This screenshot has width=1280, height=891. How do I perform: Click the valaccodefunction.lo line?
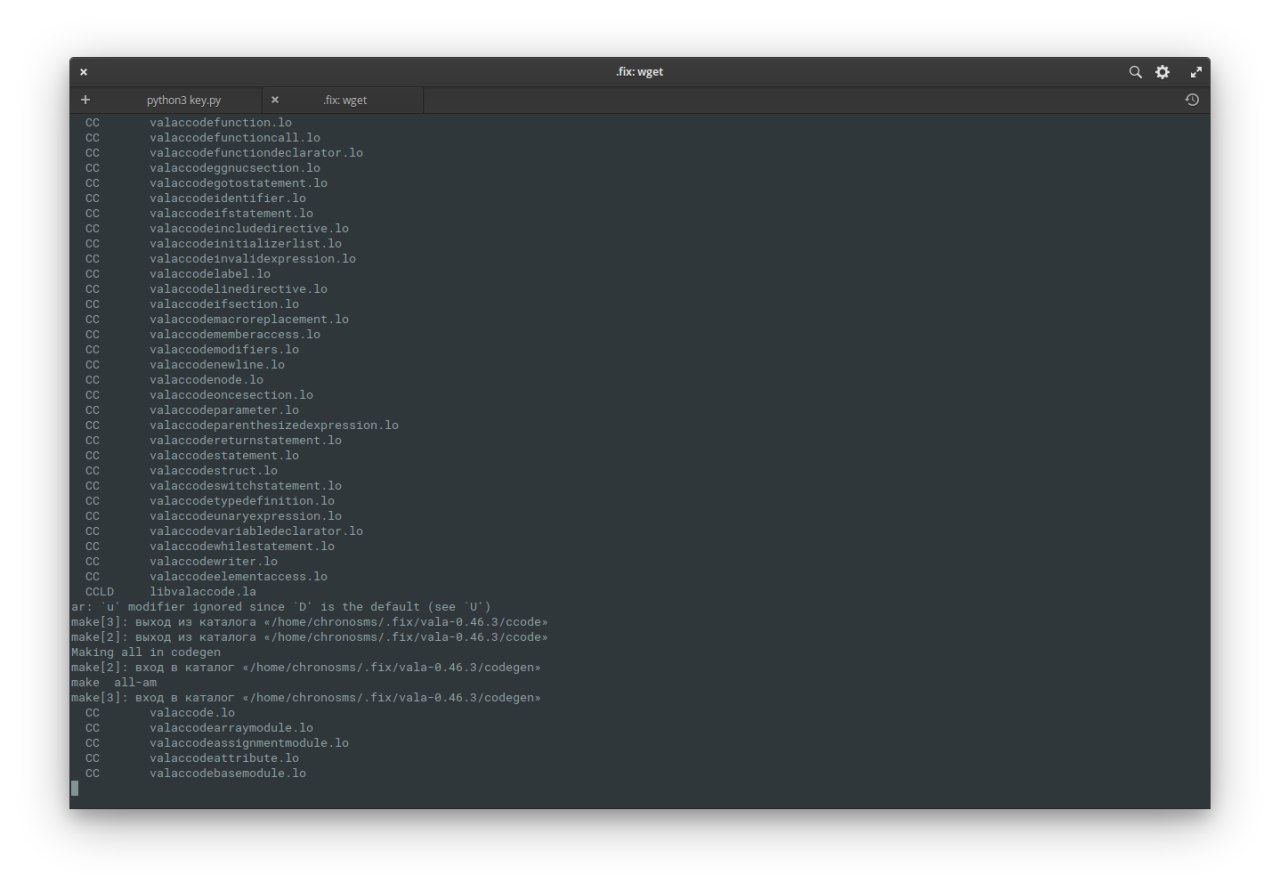click(189, 122)
